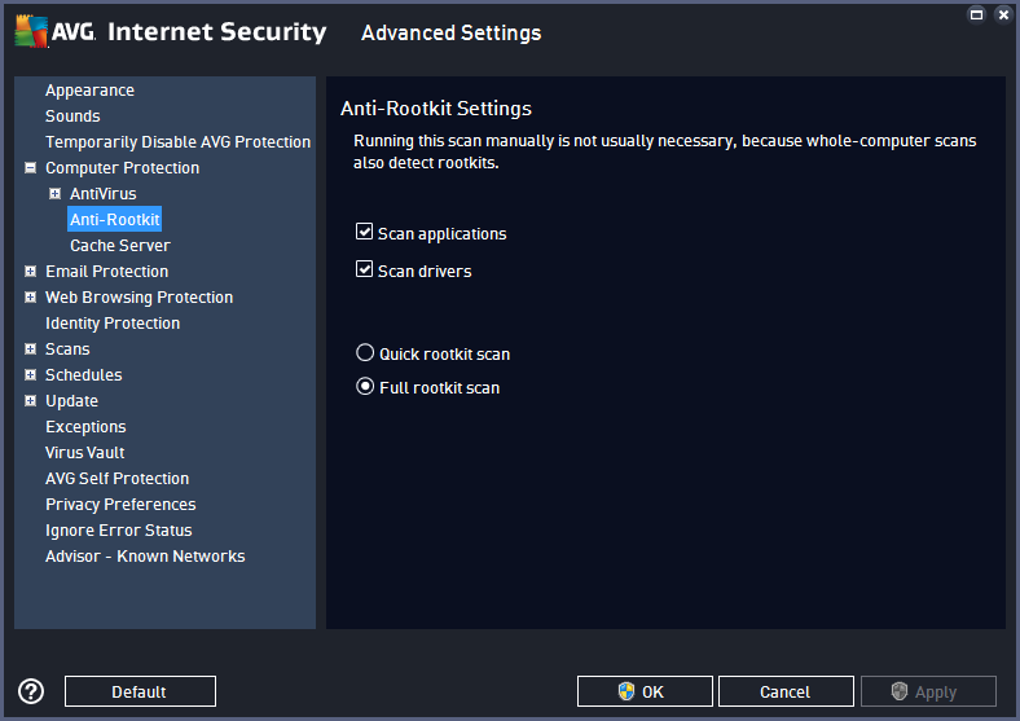Click the AVG logo icon
This screenshot has height=721, width=1020.
coord(32,32)
